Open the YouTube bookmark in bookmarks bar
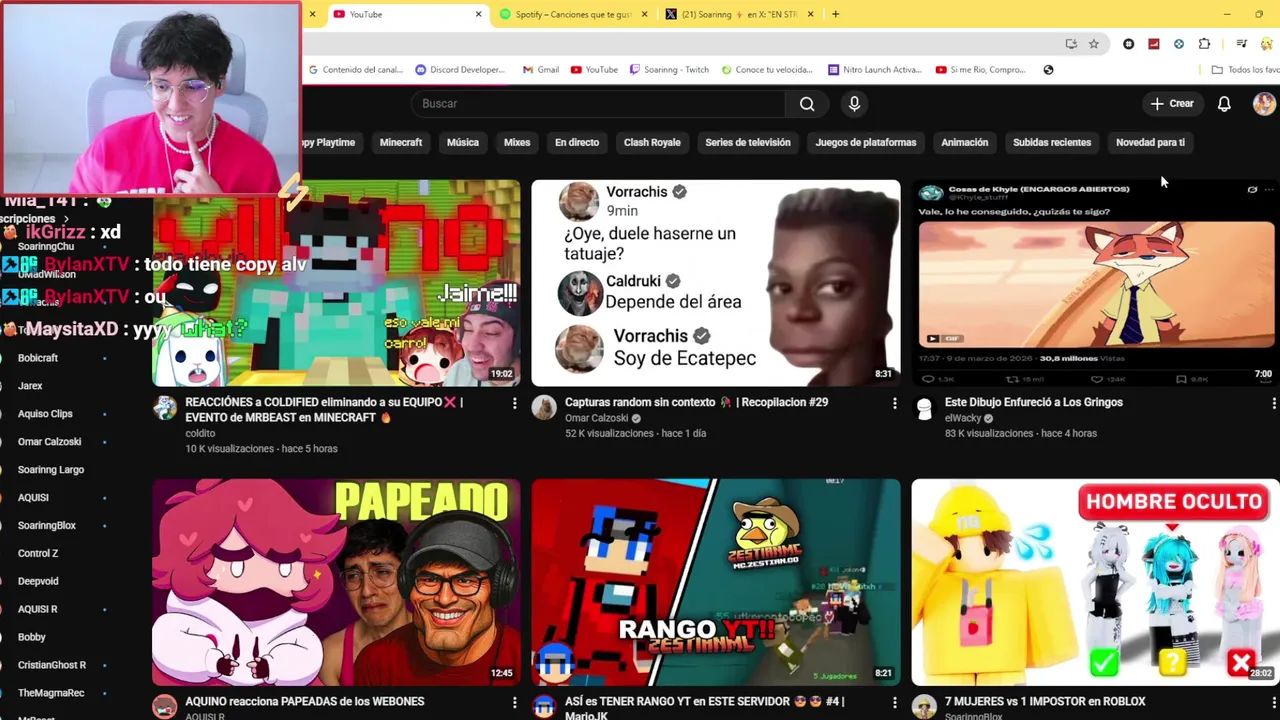 coord(594,70)
